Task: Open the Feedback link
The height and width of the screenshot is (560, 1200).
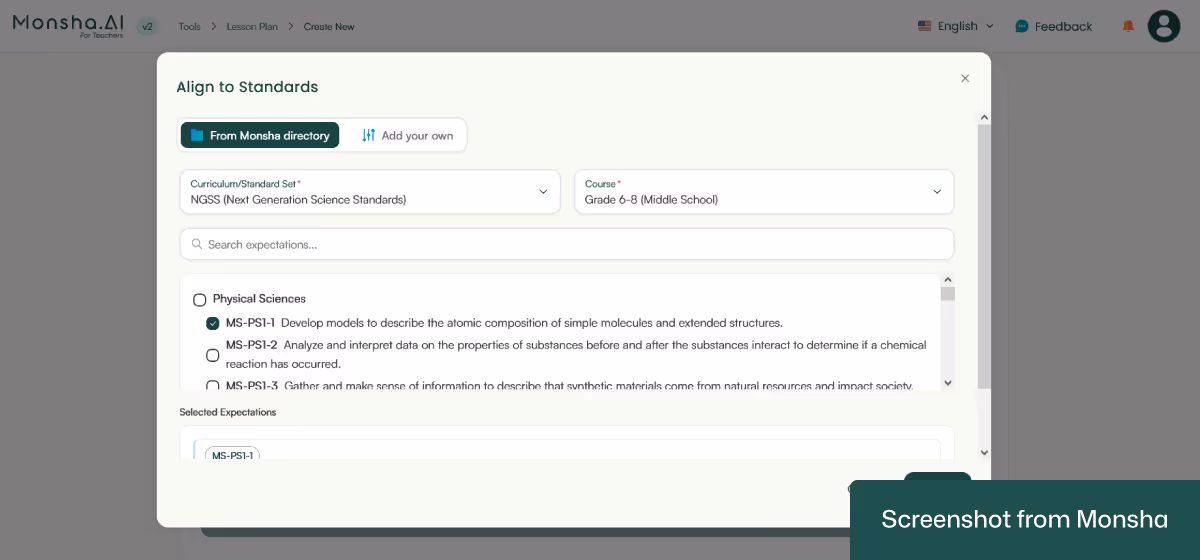Action: (1054, 27)
